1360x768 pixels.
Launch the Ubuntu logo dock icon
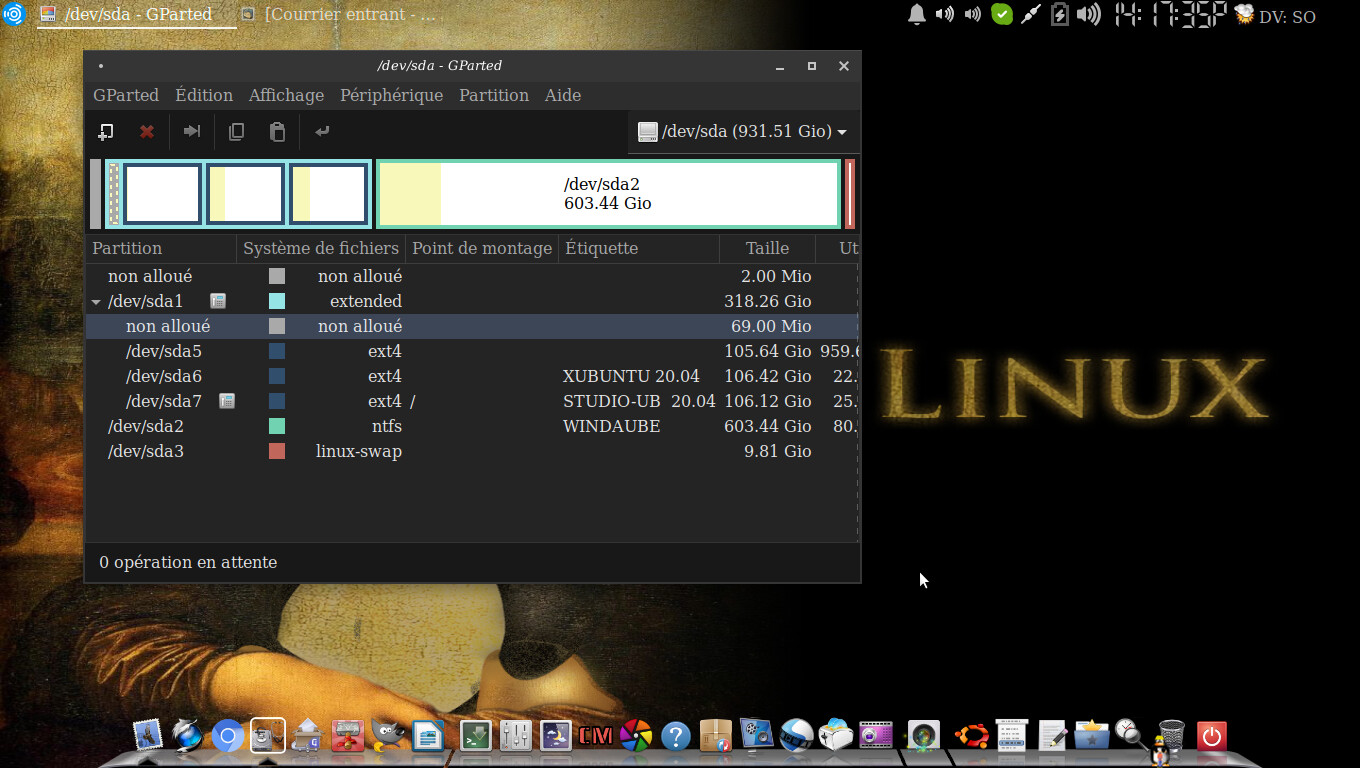(x=971, y=736)
